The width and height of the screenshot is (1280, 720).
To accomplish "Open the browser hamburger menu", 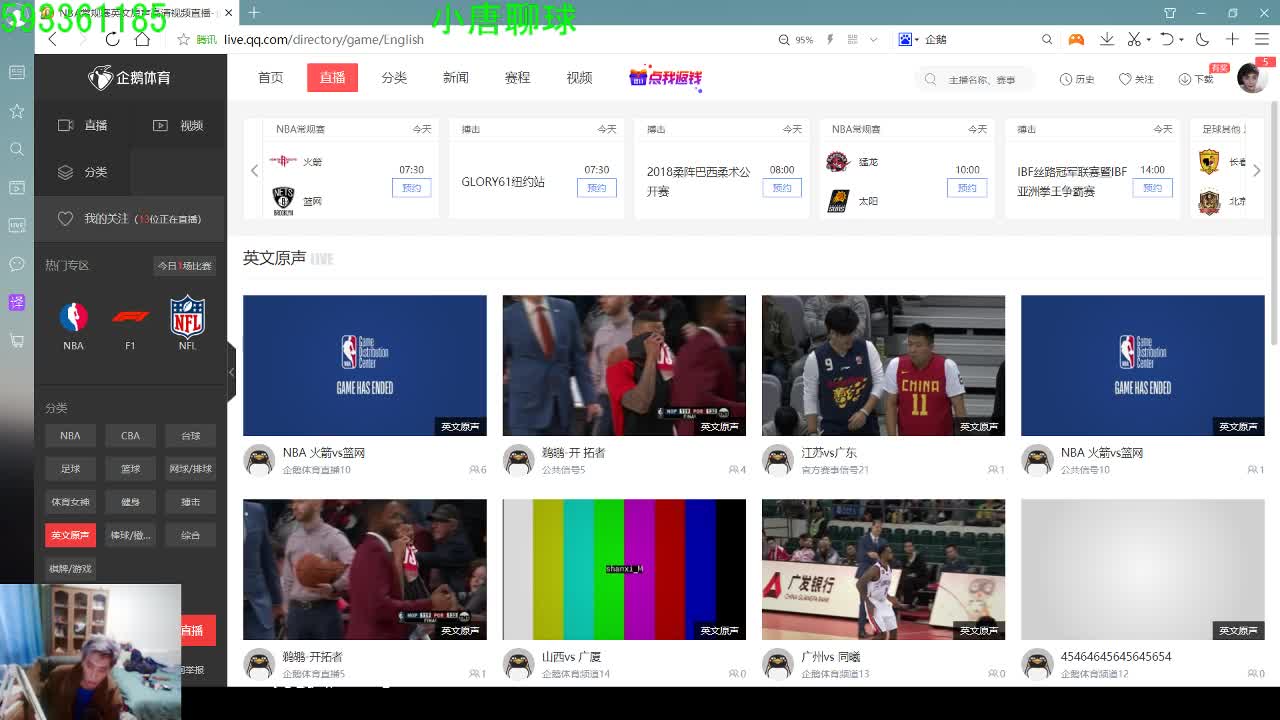I will tap(1261, 39).
